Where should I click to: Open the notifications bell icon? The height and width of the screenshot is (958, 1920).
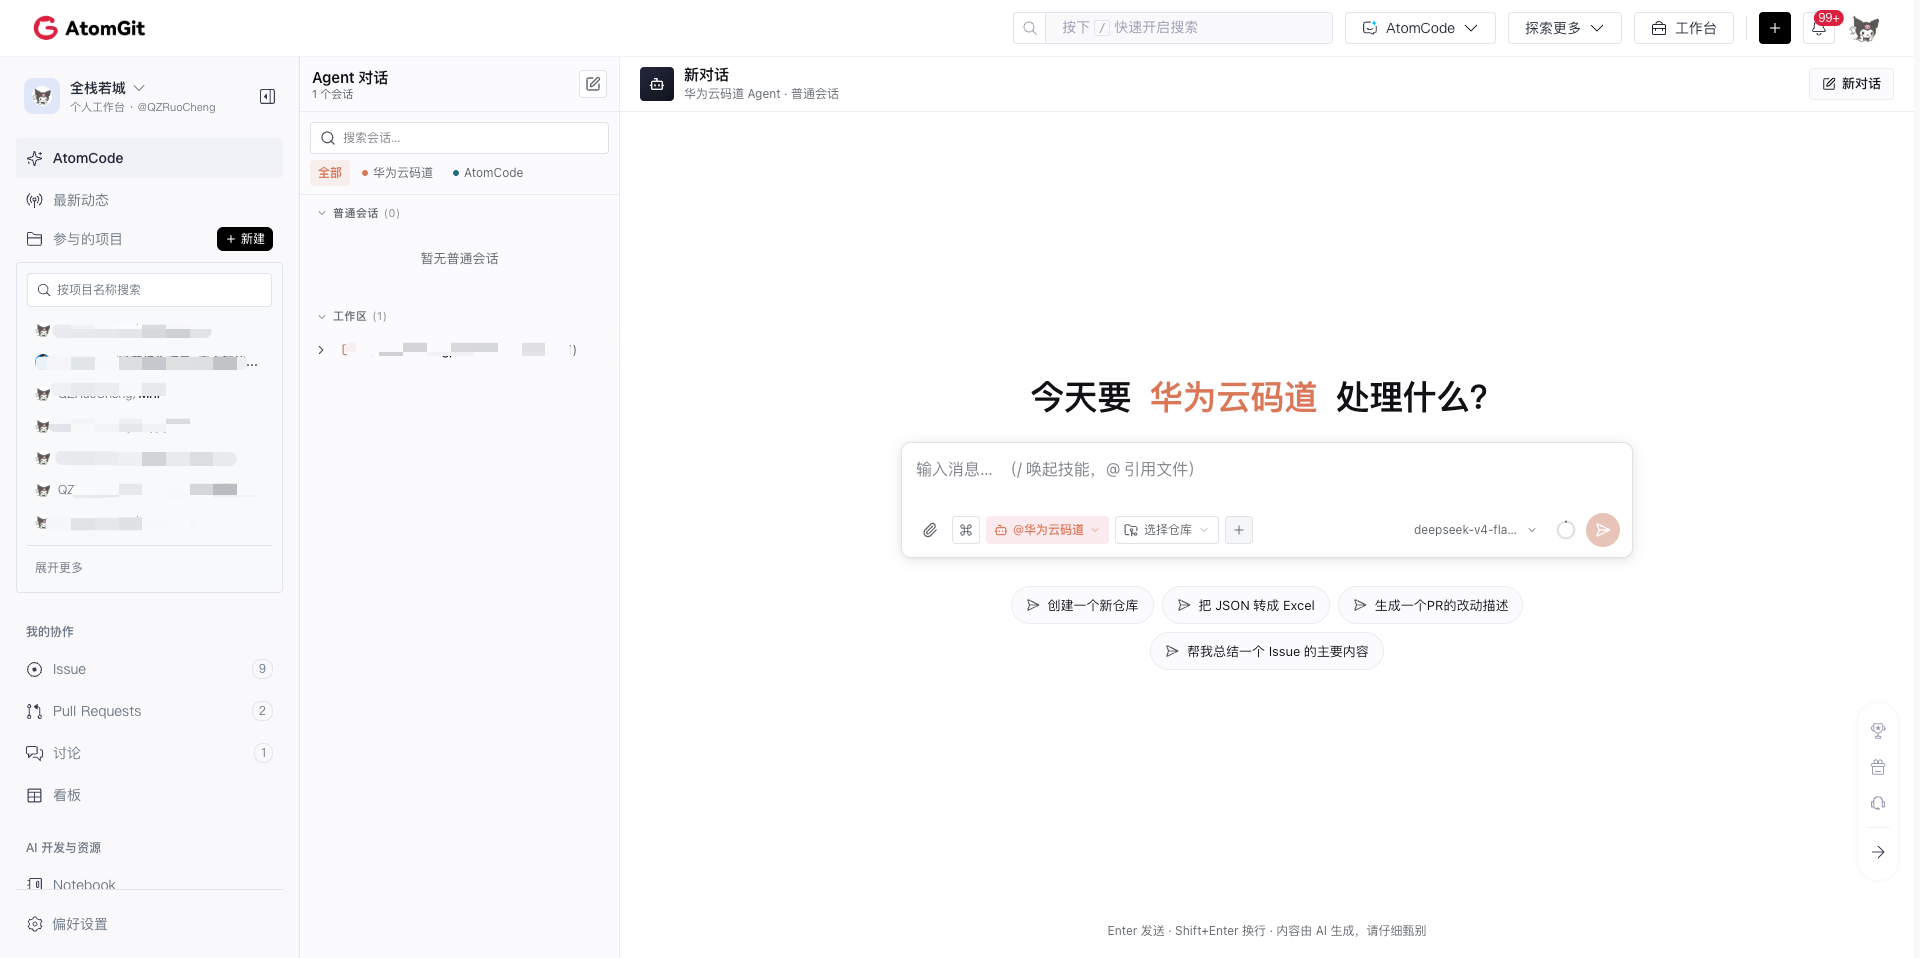click(1819, 28)
